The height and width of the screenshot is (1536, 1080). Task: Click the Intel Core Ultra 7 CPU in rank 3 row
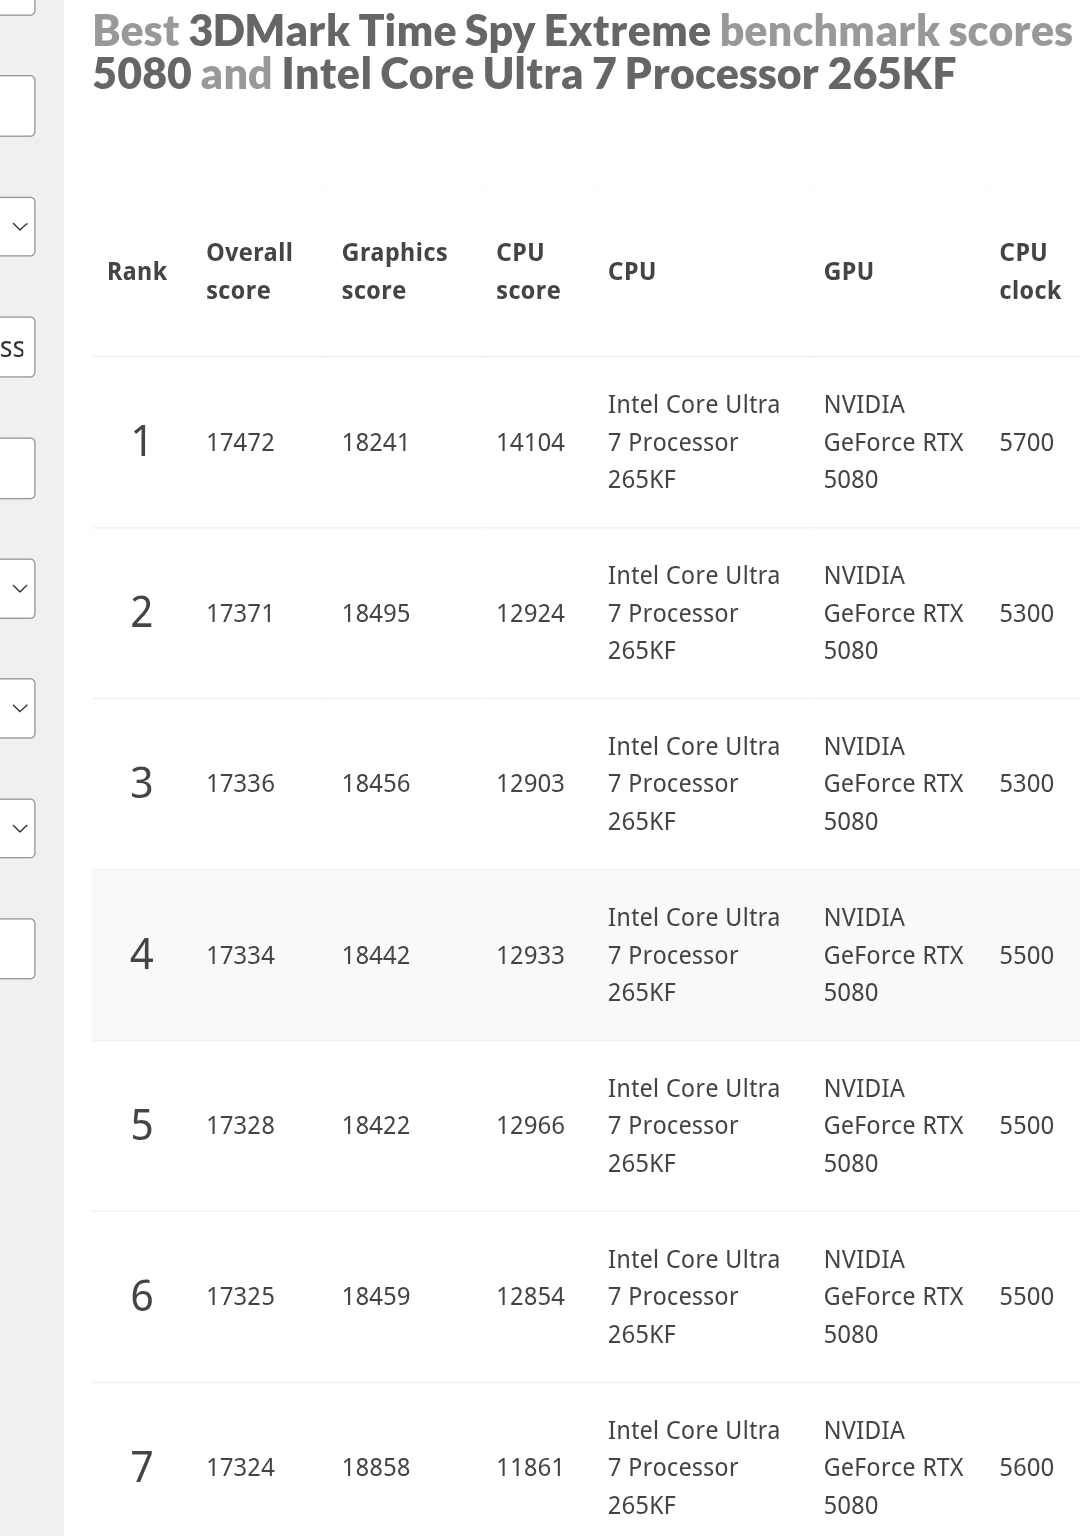(x=693, y=784)
